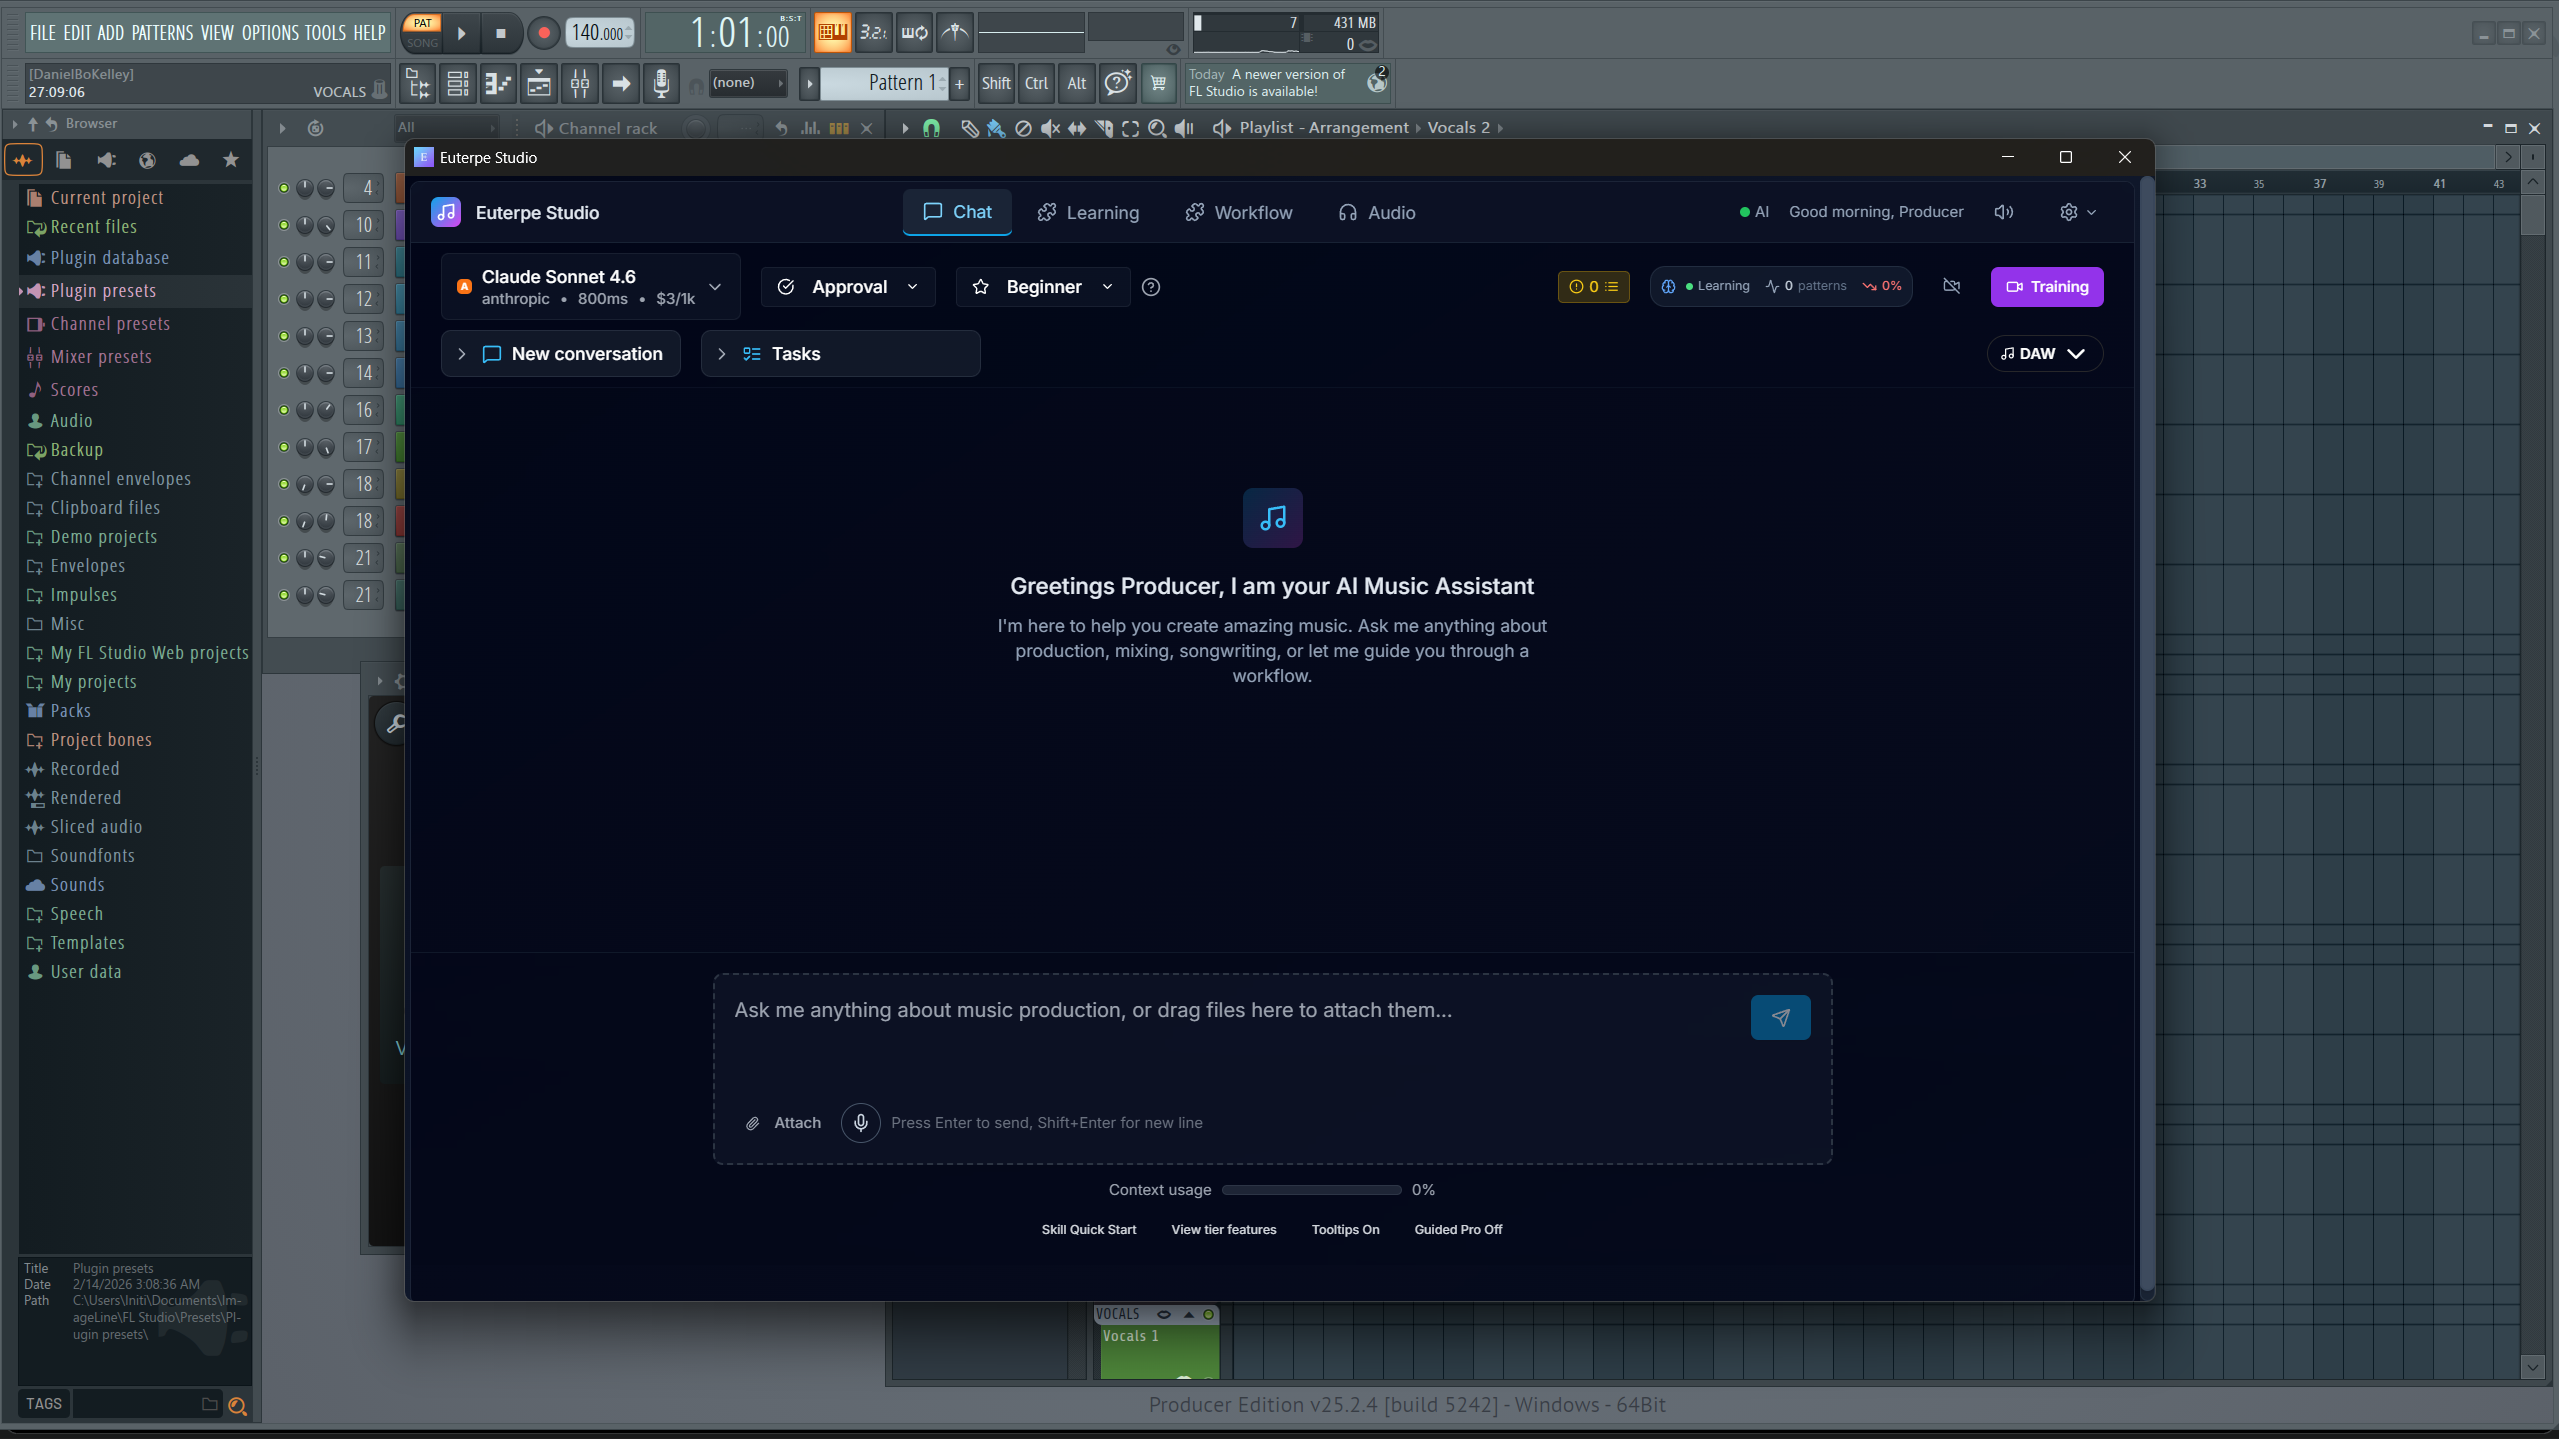Toggle the green LED of channel 11

tap(284, 262)
